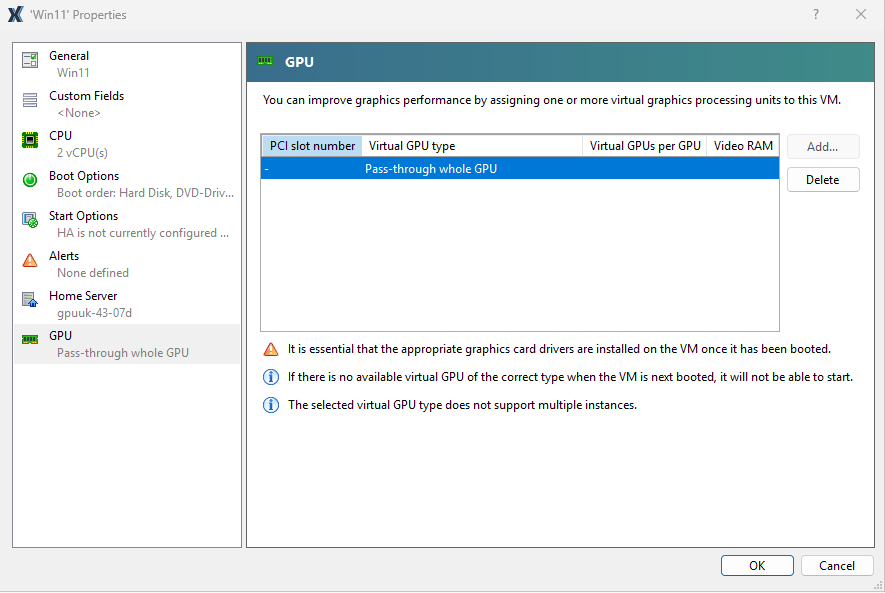Select the Pass-through whole GPU table row

click(520, 169)
